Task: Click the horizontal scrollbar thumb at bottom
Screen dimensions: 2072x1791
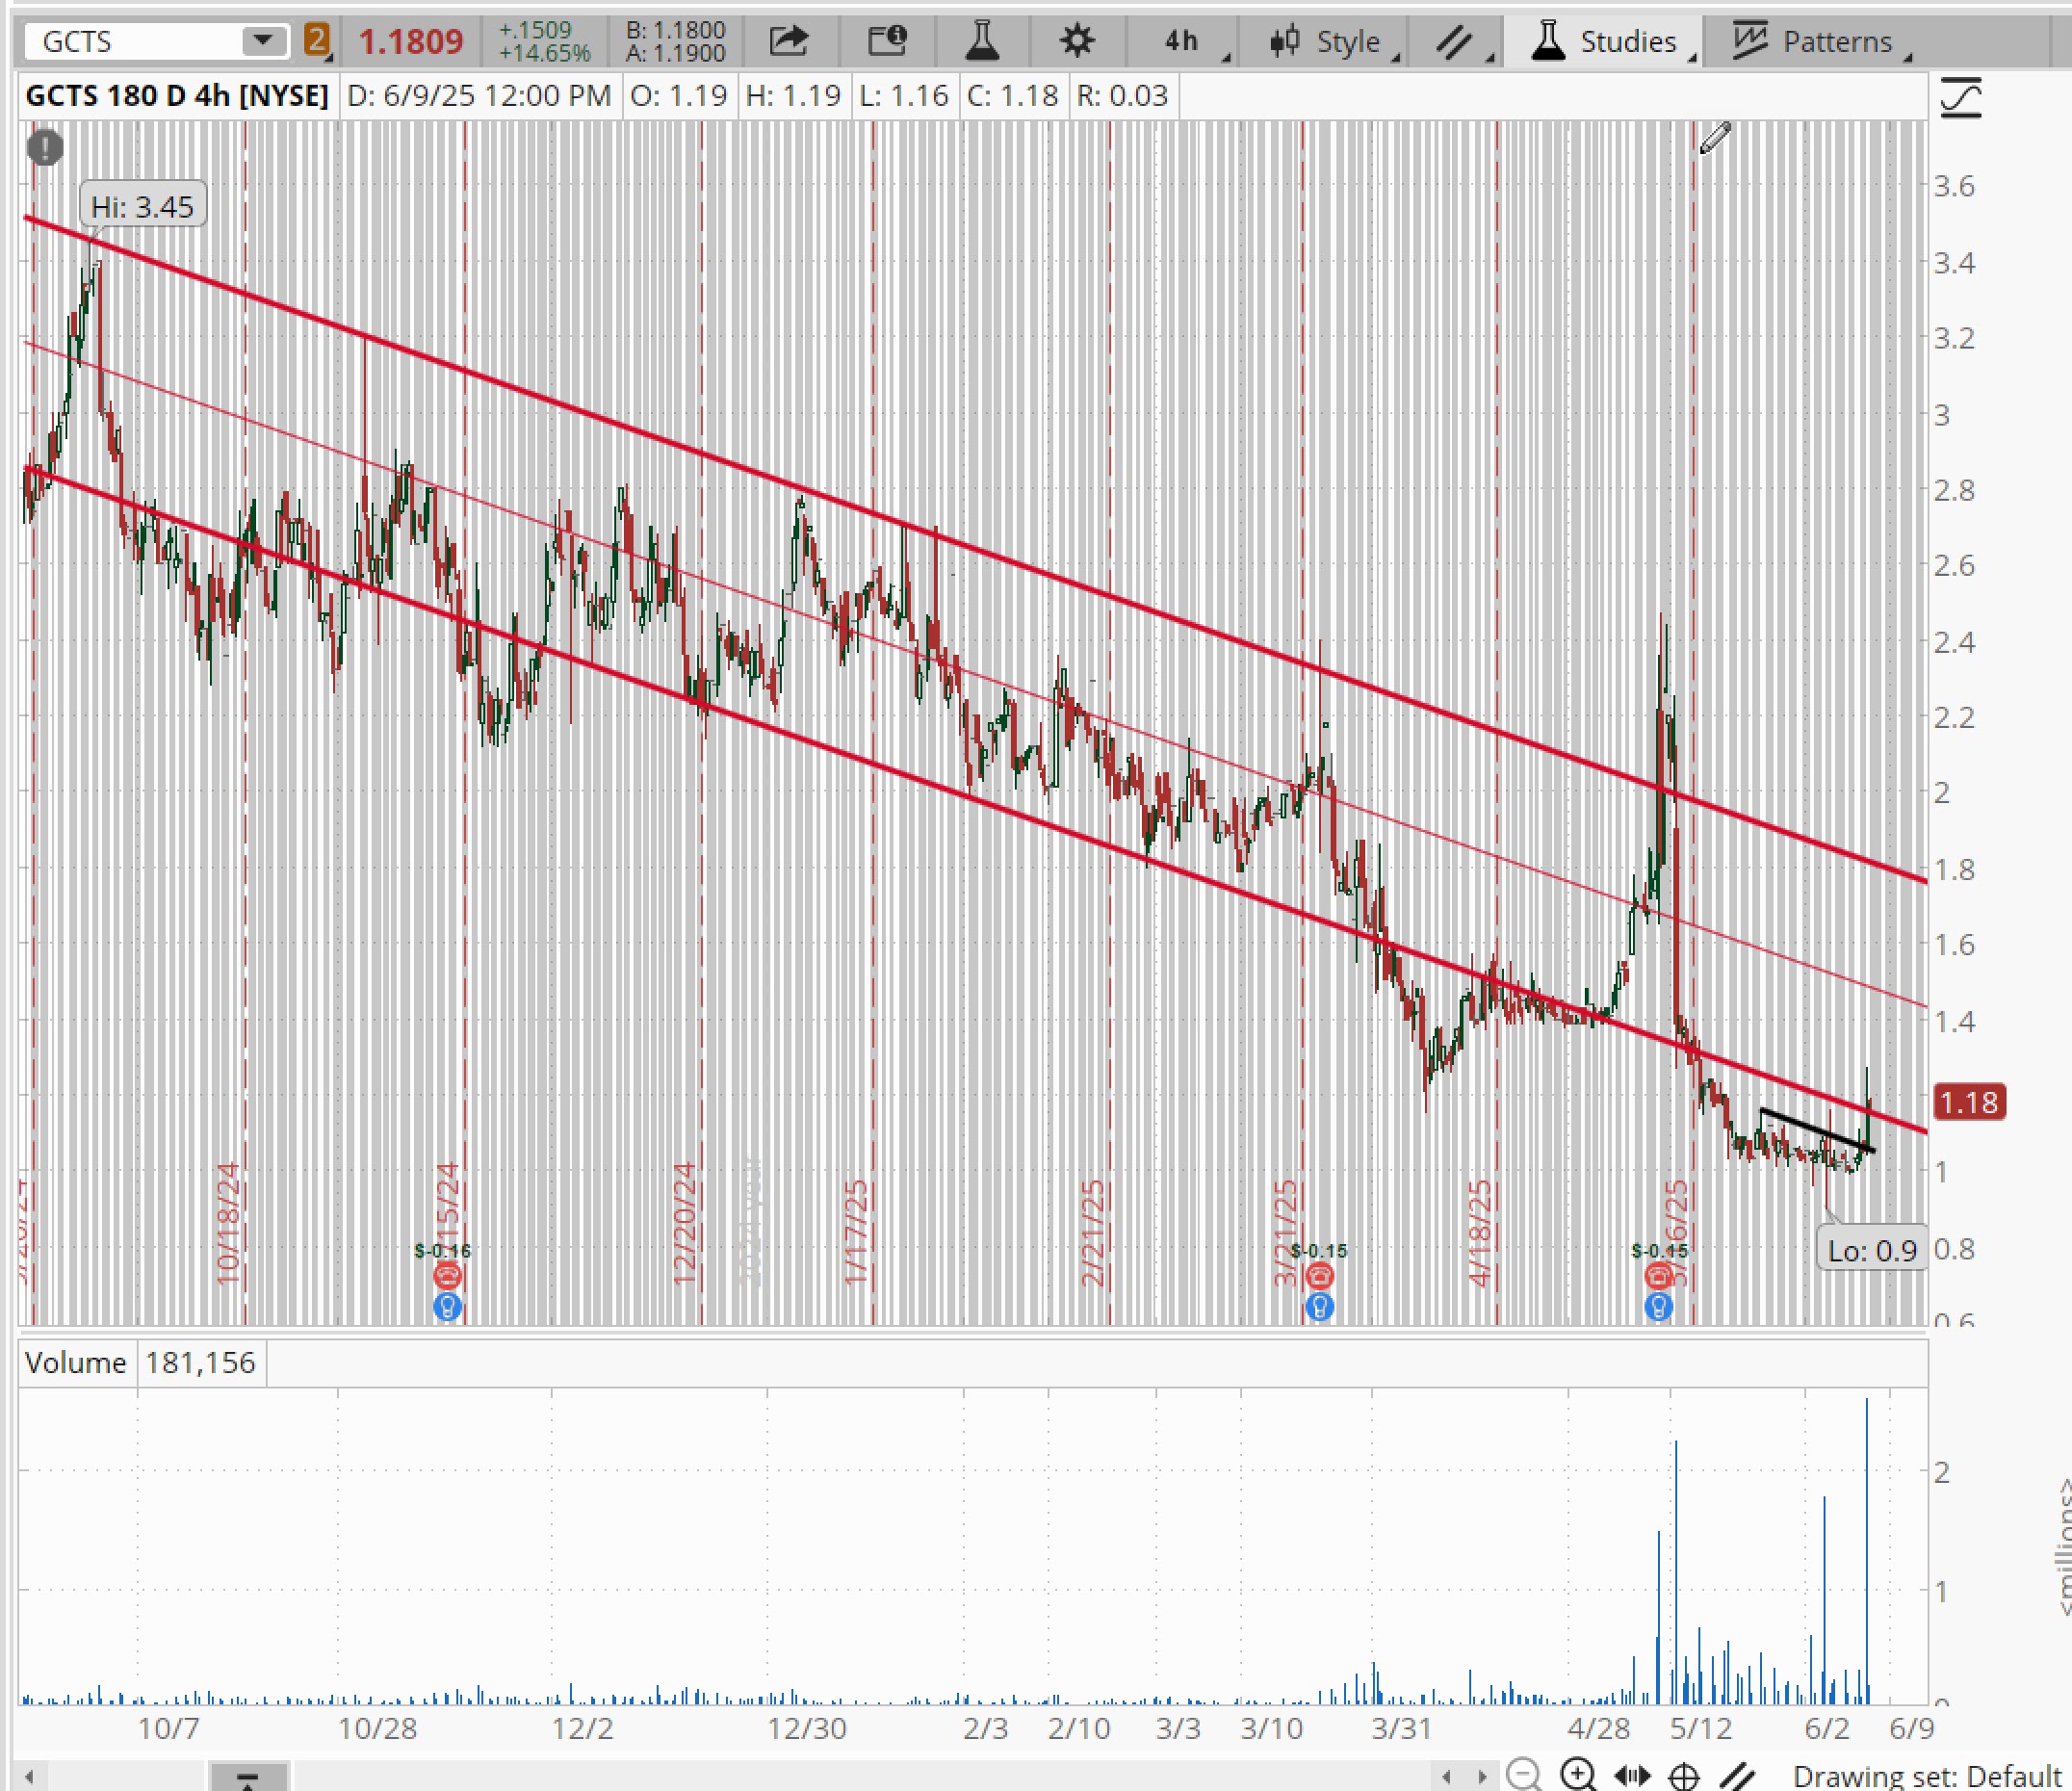Action: [x=248, y=1778]
